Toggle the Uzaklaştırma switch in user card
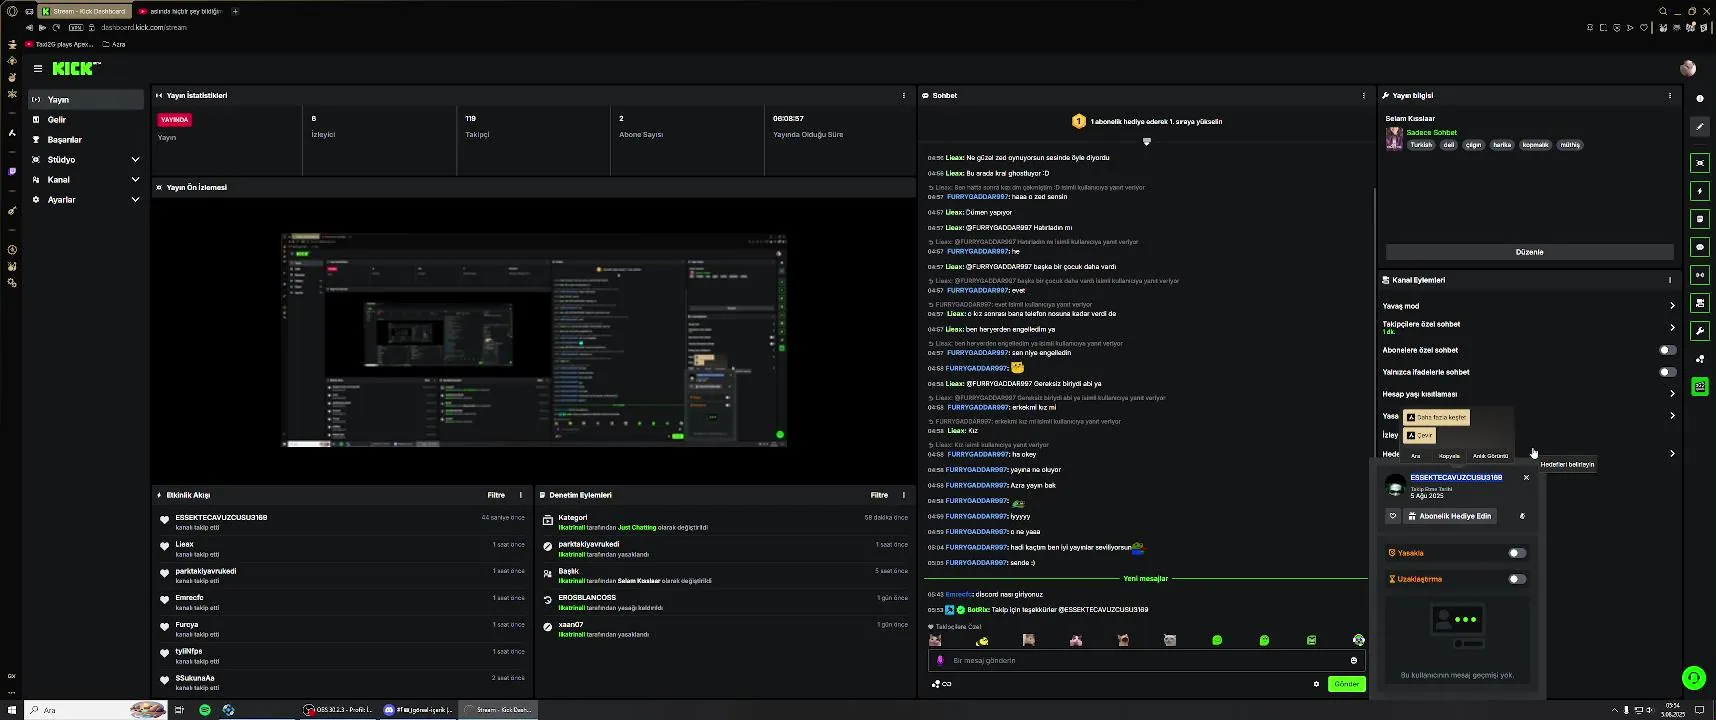 pos(1517,579)
